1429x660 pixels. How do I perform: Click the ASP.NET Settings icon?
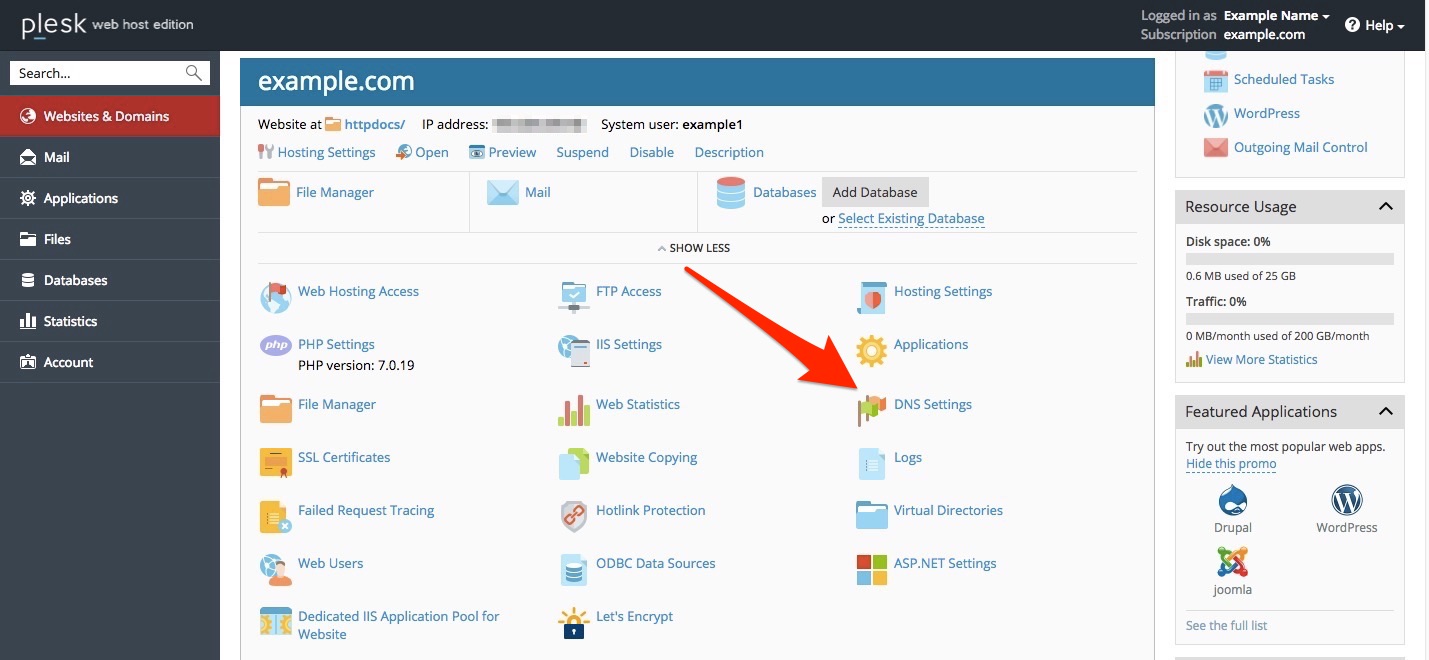(x=872, y=569)
